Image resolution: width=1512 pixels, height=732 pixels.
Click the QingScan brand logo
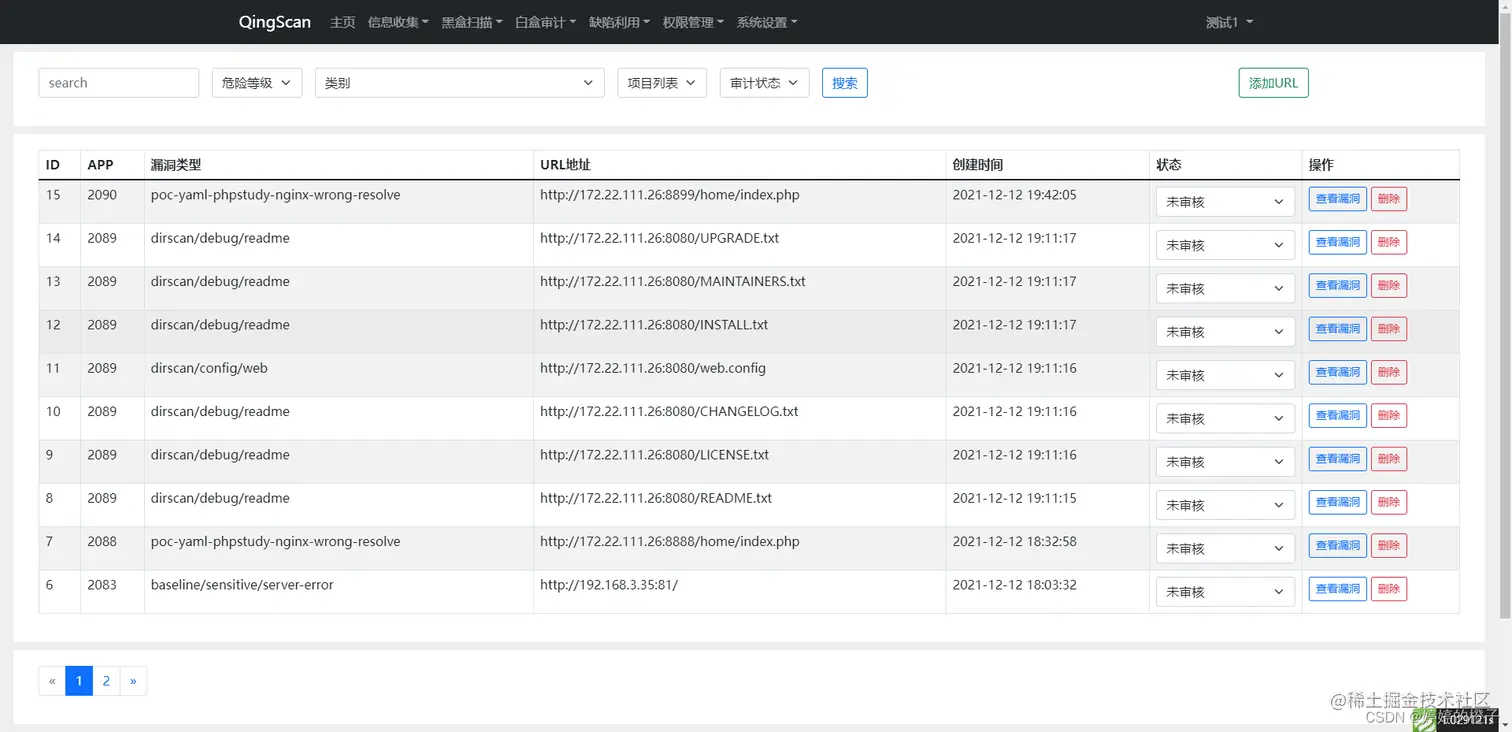[275, 22]
